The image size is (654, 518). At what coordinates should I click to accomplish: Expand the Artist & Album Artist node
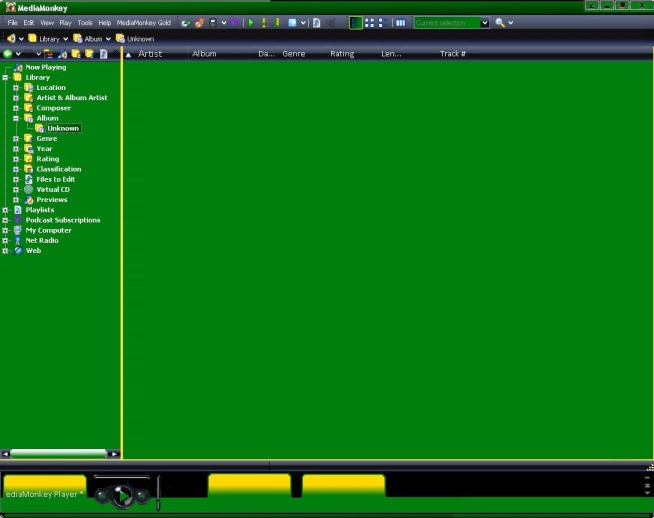pyautogui.click(x=16, y=98)
